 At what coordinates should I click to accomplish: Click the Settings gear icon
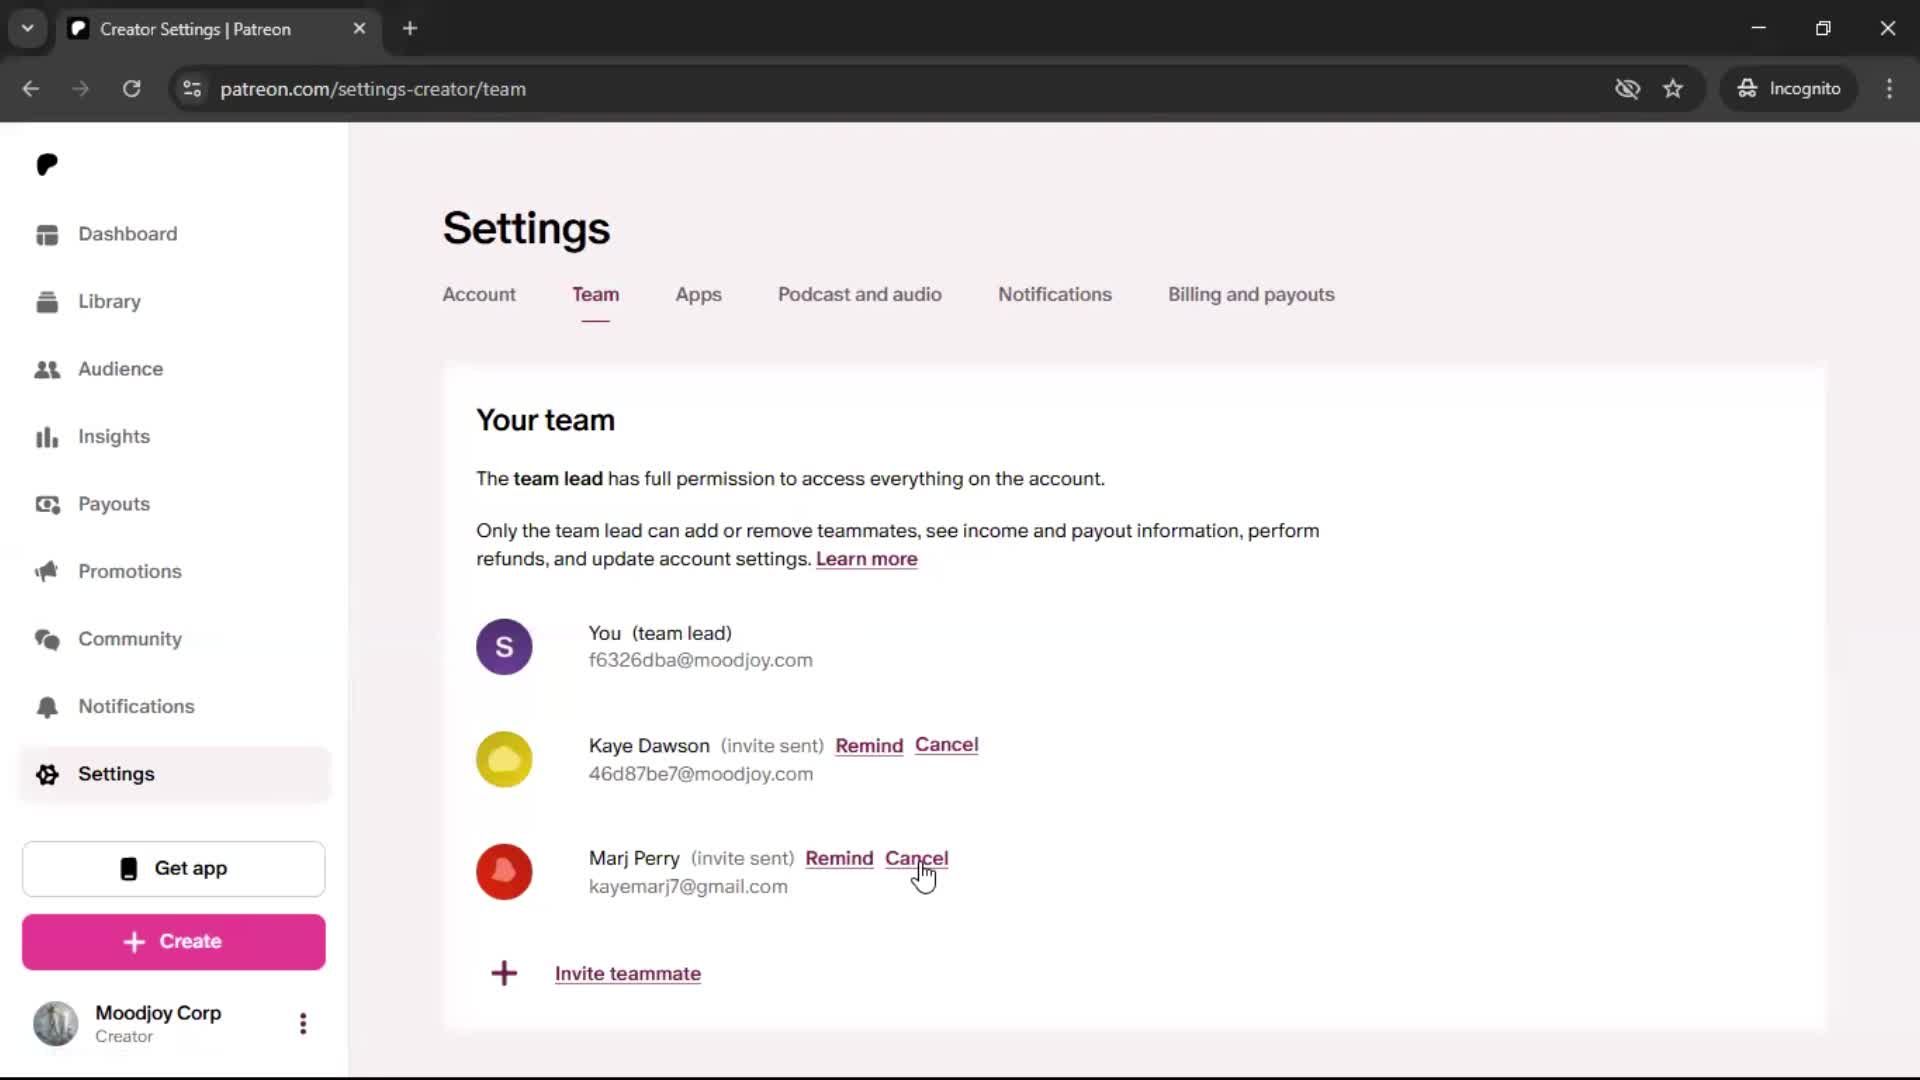click(x=47, y=774)
